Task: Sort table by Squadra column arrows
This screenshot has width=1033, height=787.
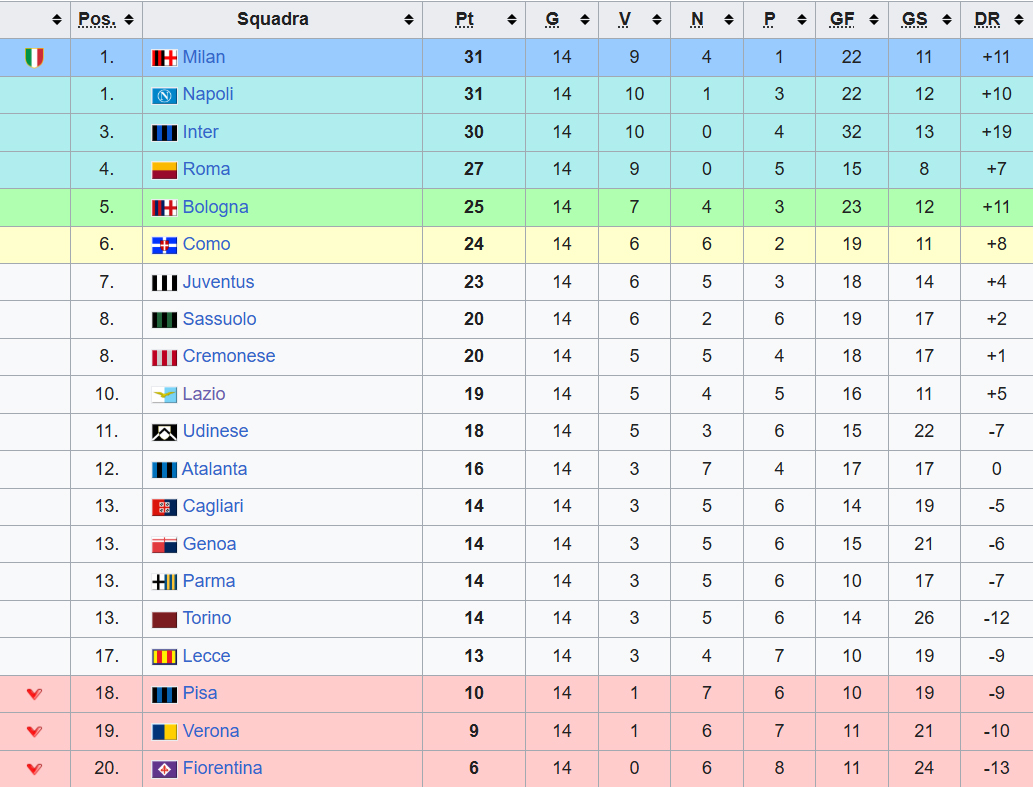Action: [408, 20]
